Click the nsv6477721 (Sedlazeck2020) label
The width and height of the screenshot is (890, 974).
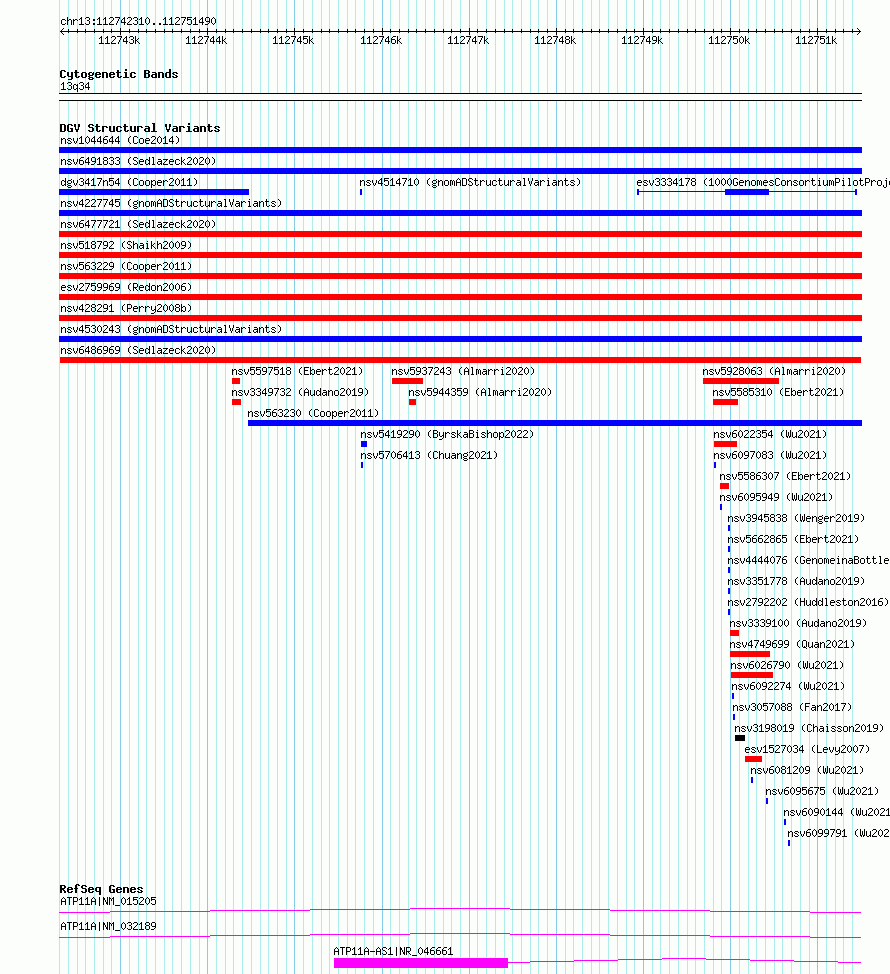(138, 224)
